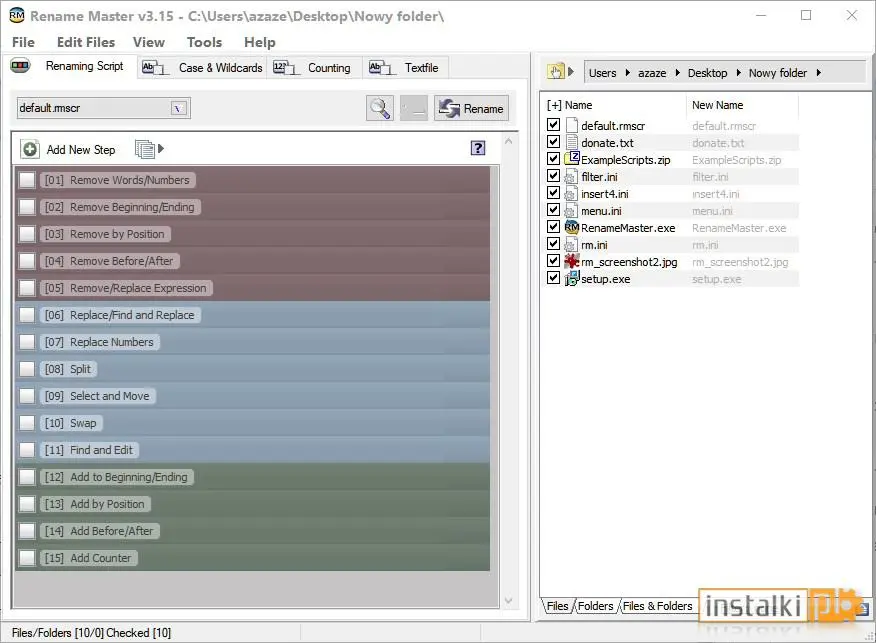Screen dimensions: 876x643
Task: Open the View menu
Action: pyautogui.click(x=149, y=42)
